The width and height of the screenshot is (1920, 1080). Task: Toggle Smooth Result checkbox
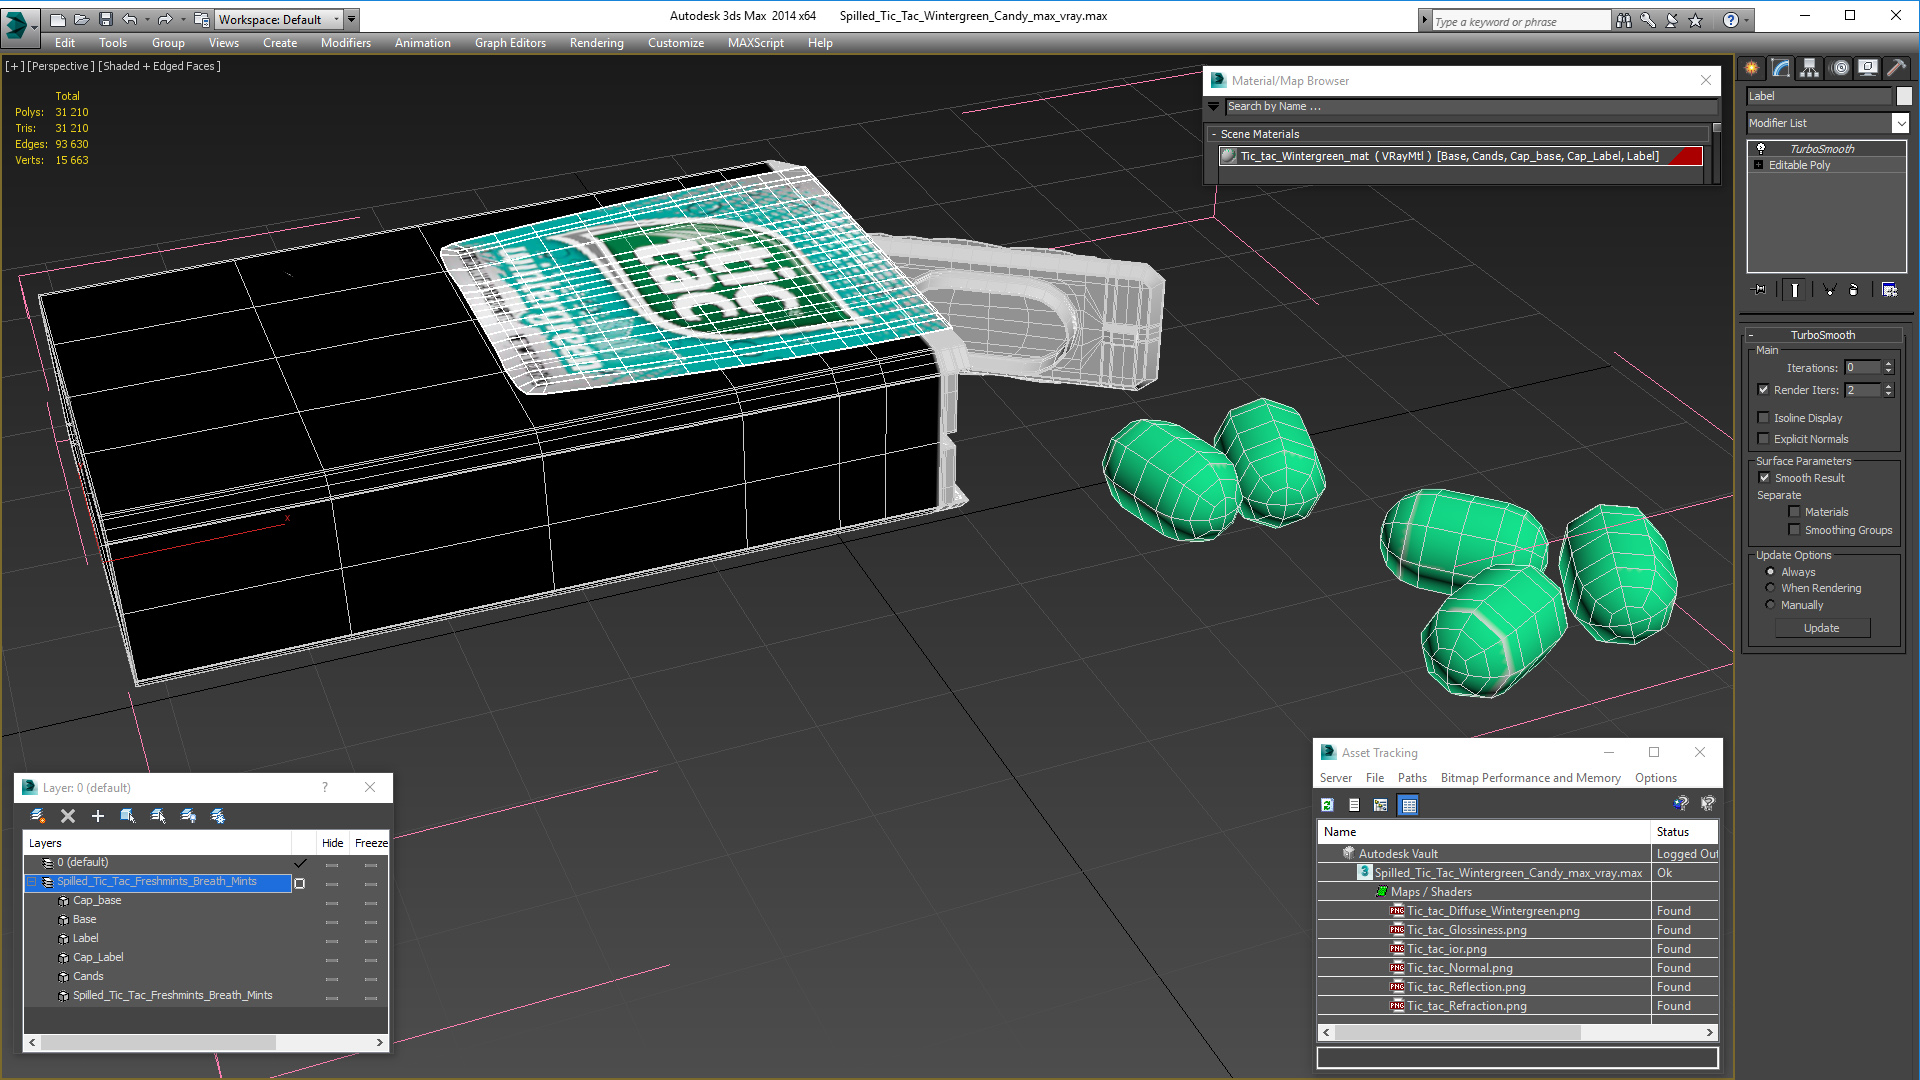coord(1764,478)
